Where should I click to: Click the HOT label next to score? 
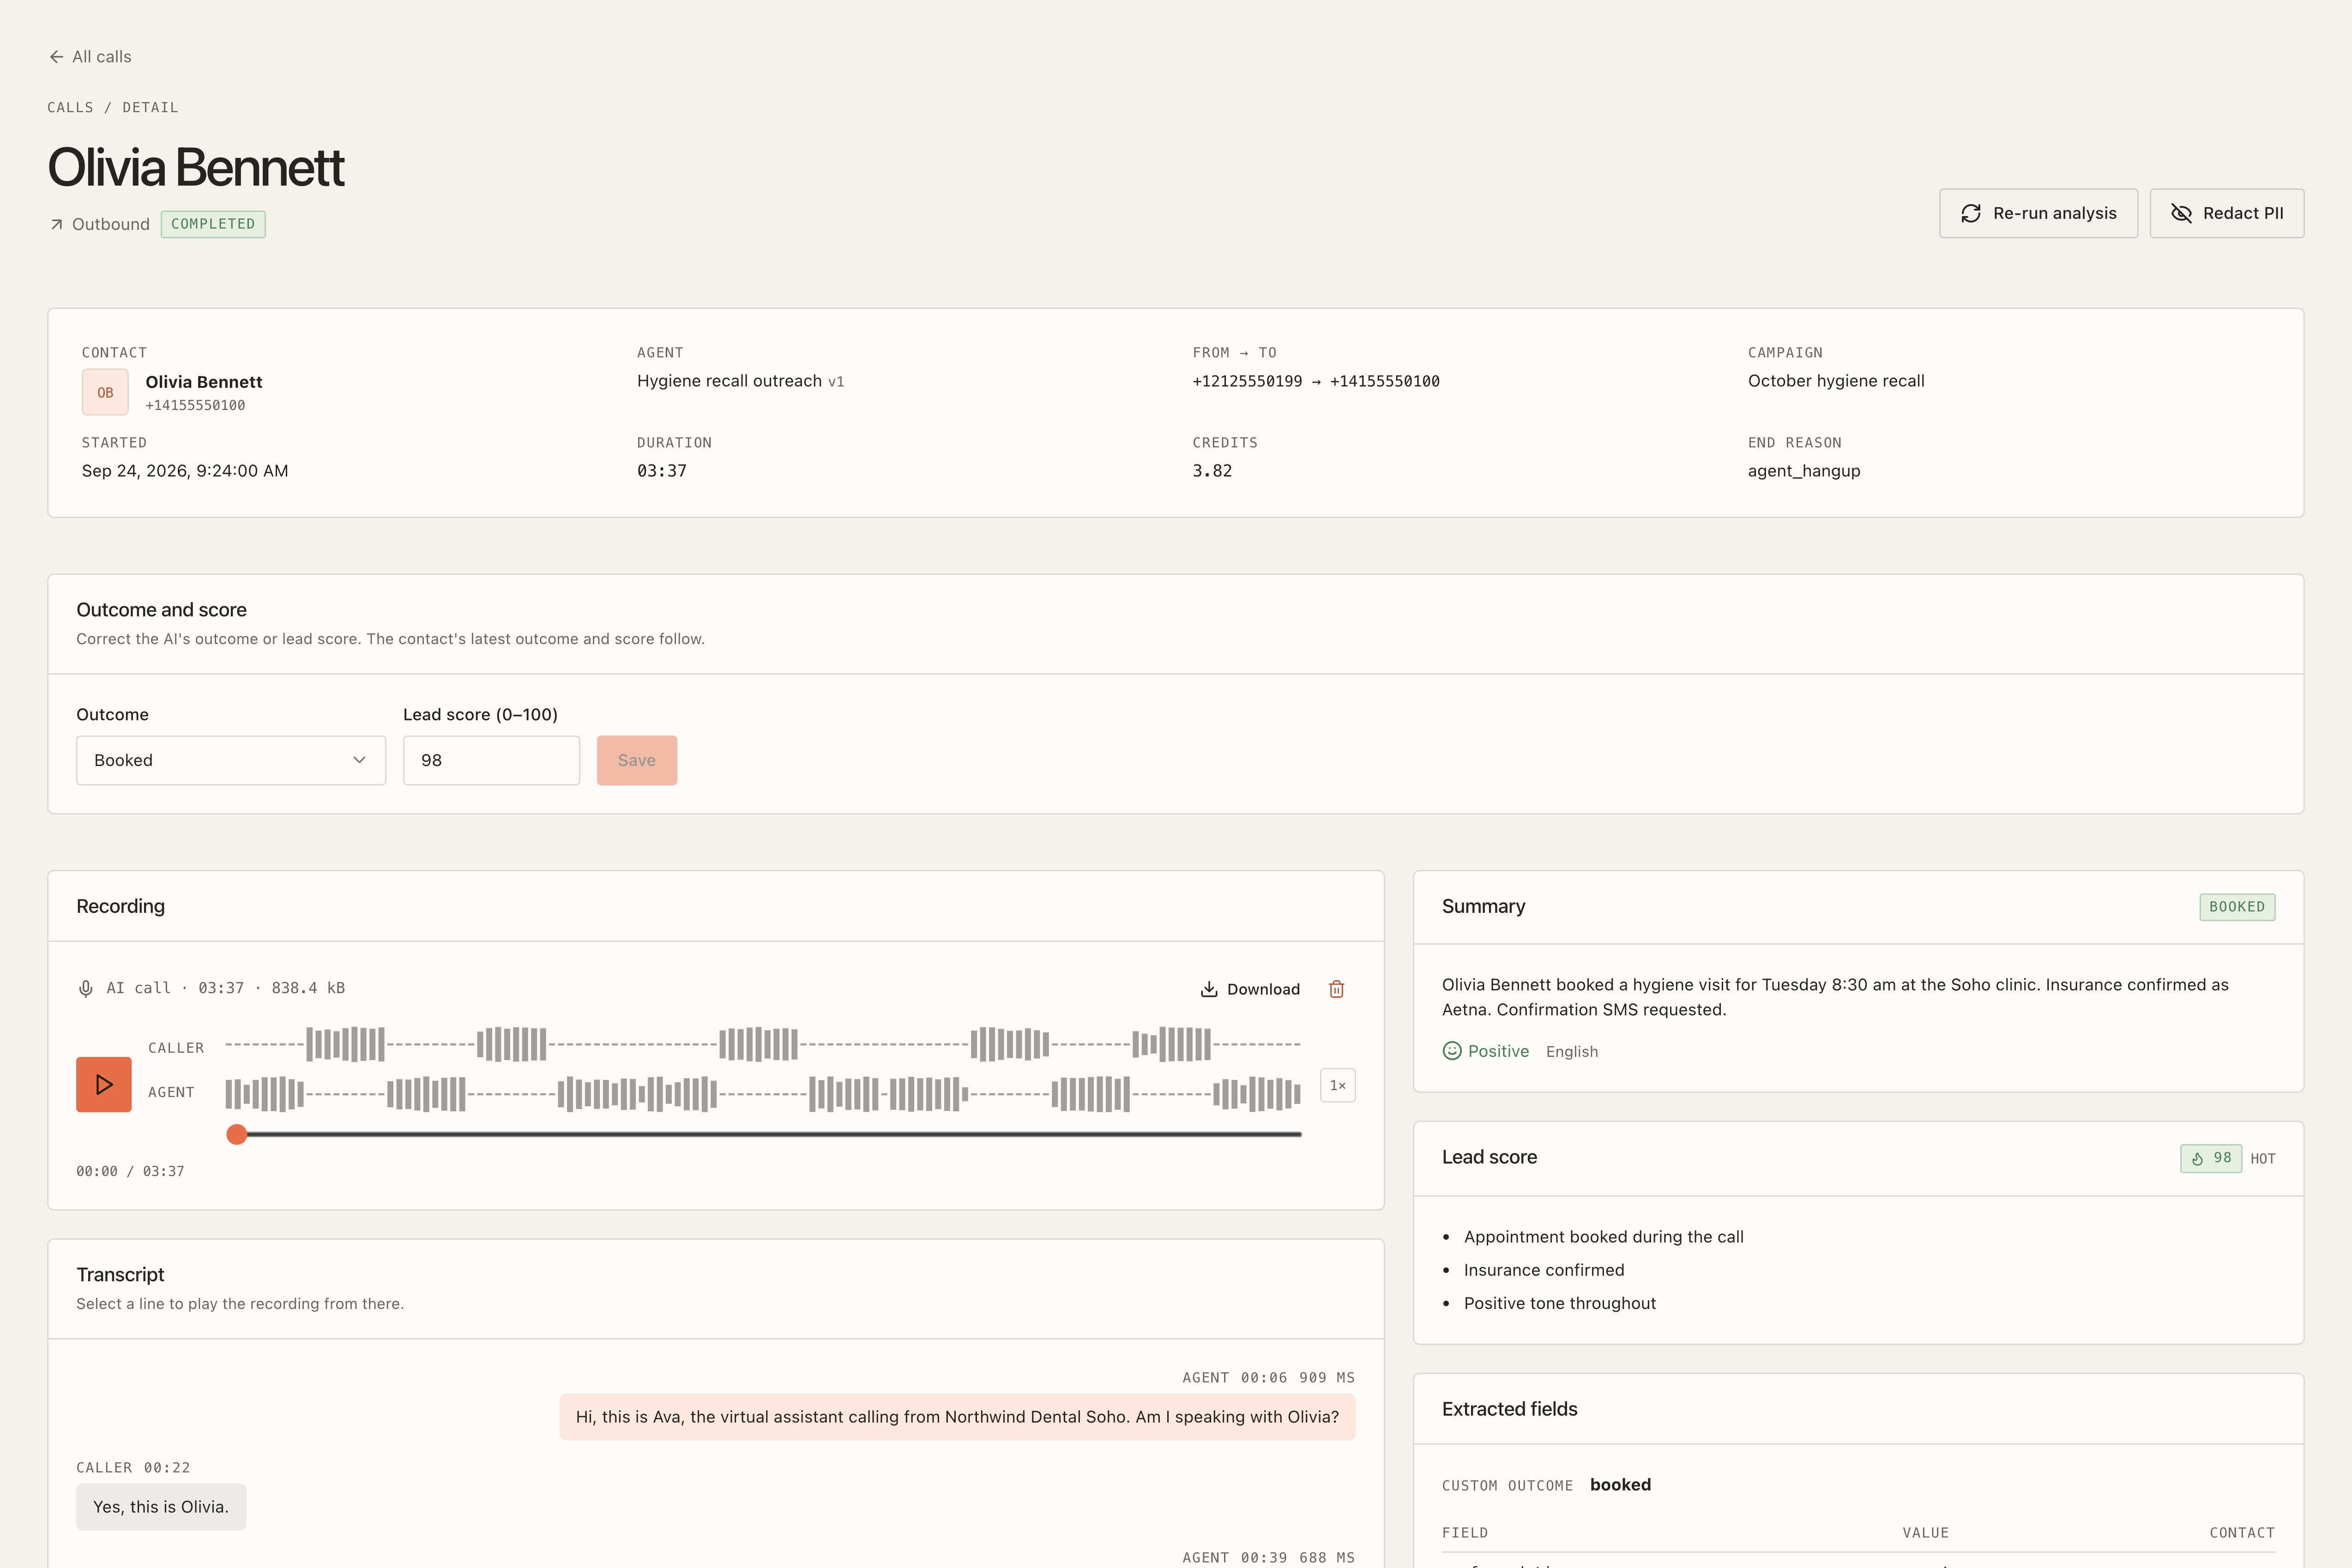click(2263, 1159)
